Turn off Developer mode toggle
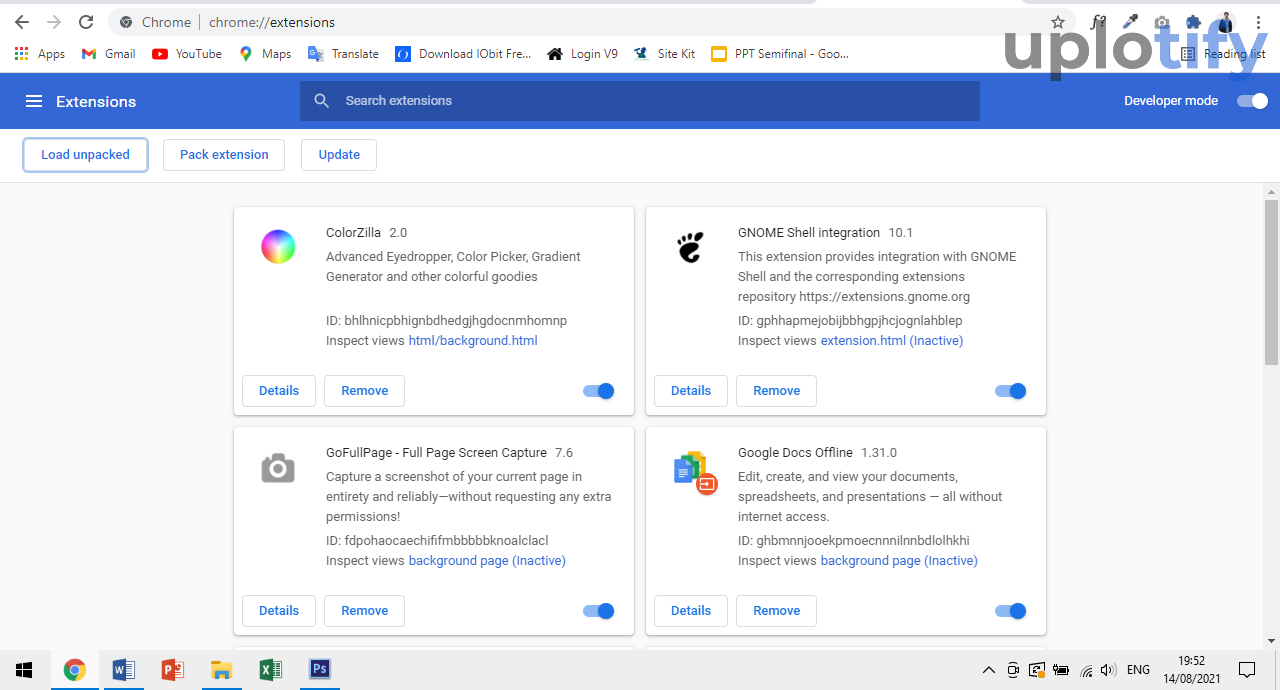 coord(1252,101)
